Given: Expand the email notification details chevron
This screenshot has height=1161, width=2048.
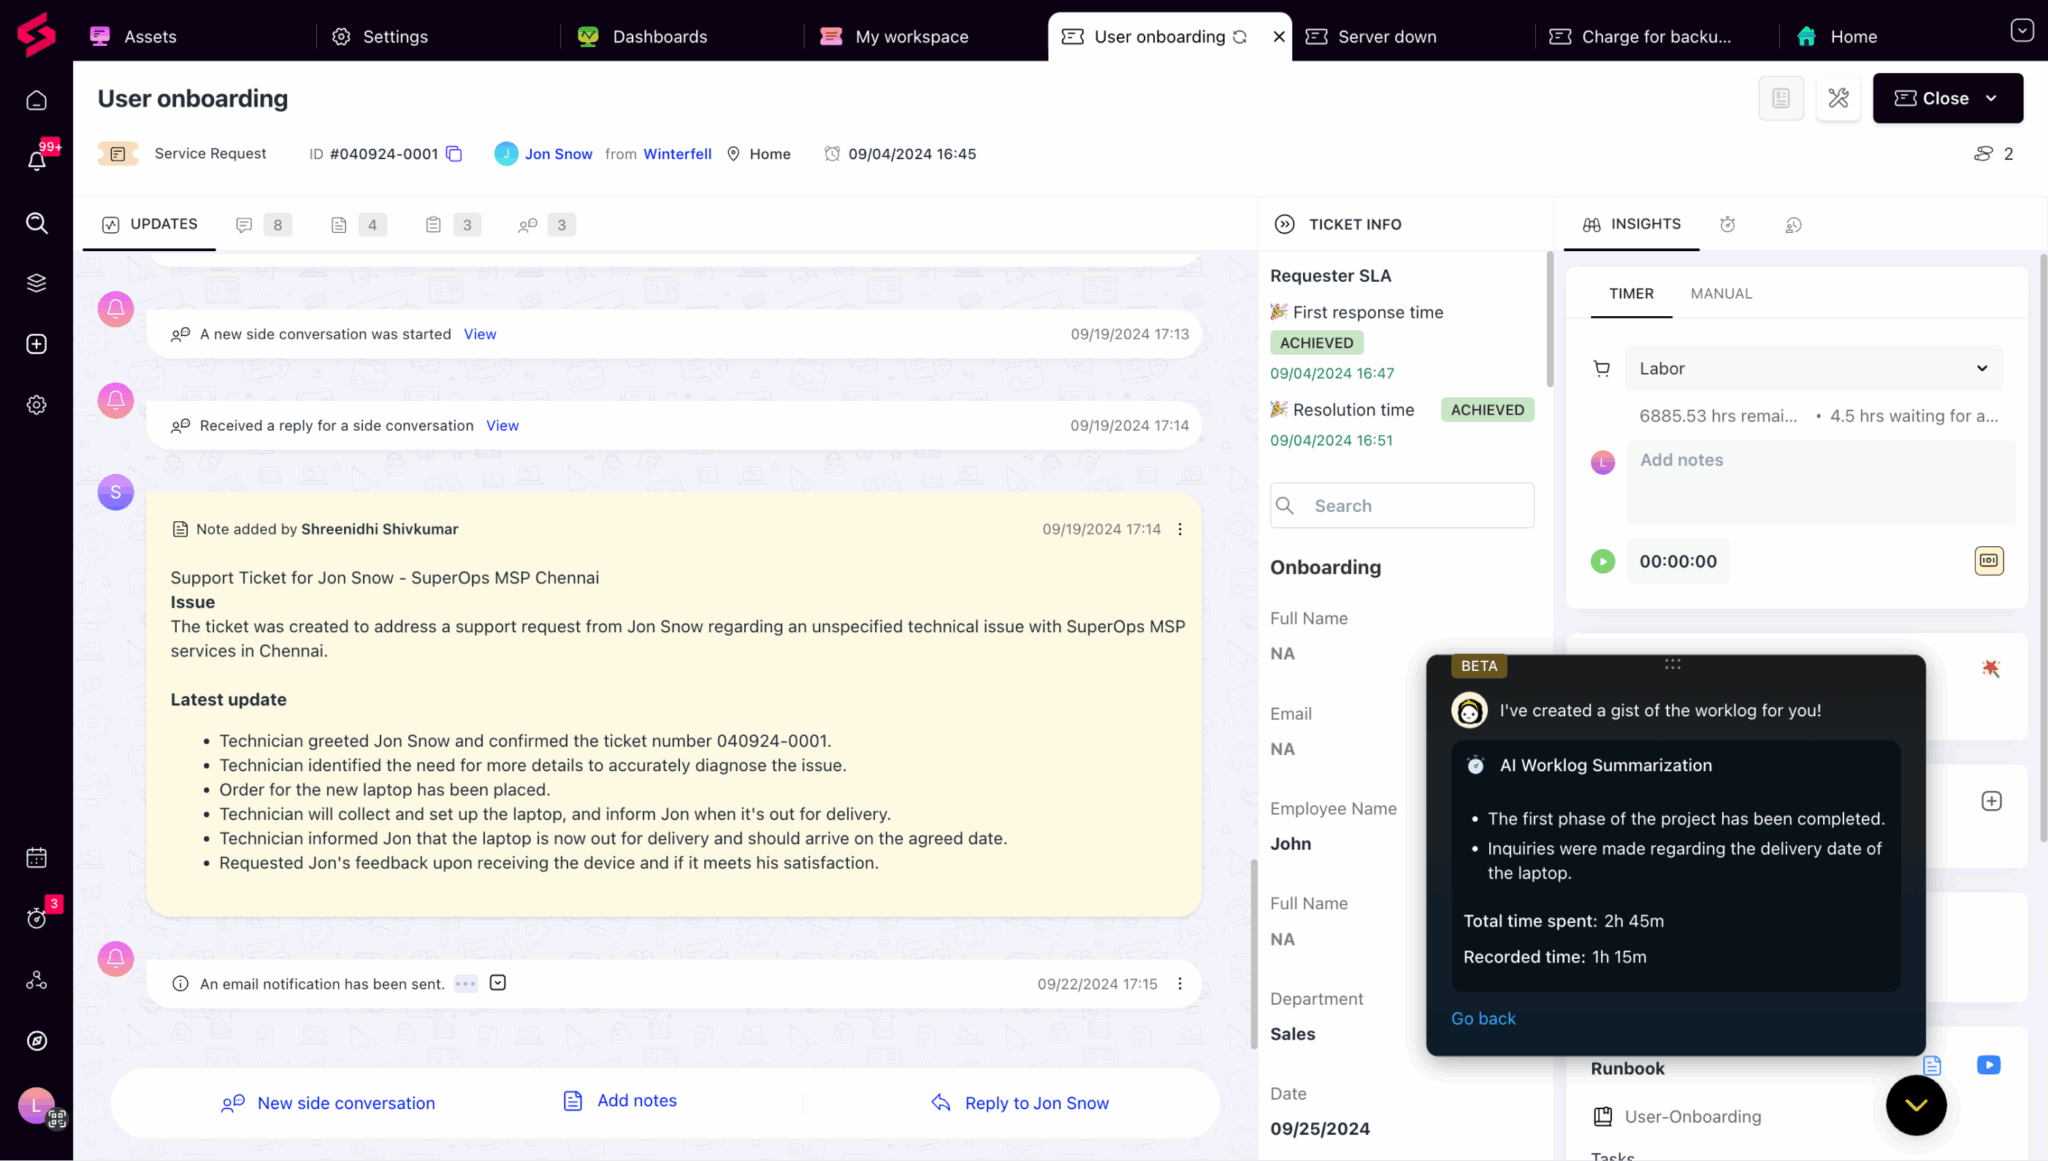Looking at the screenshot, I should [x=498, y=983].
